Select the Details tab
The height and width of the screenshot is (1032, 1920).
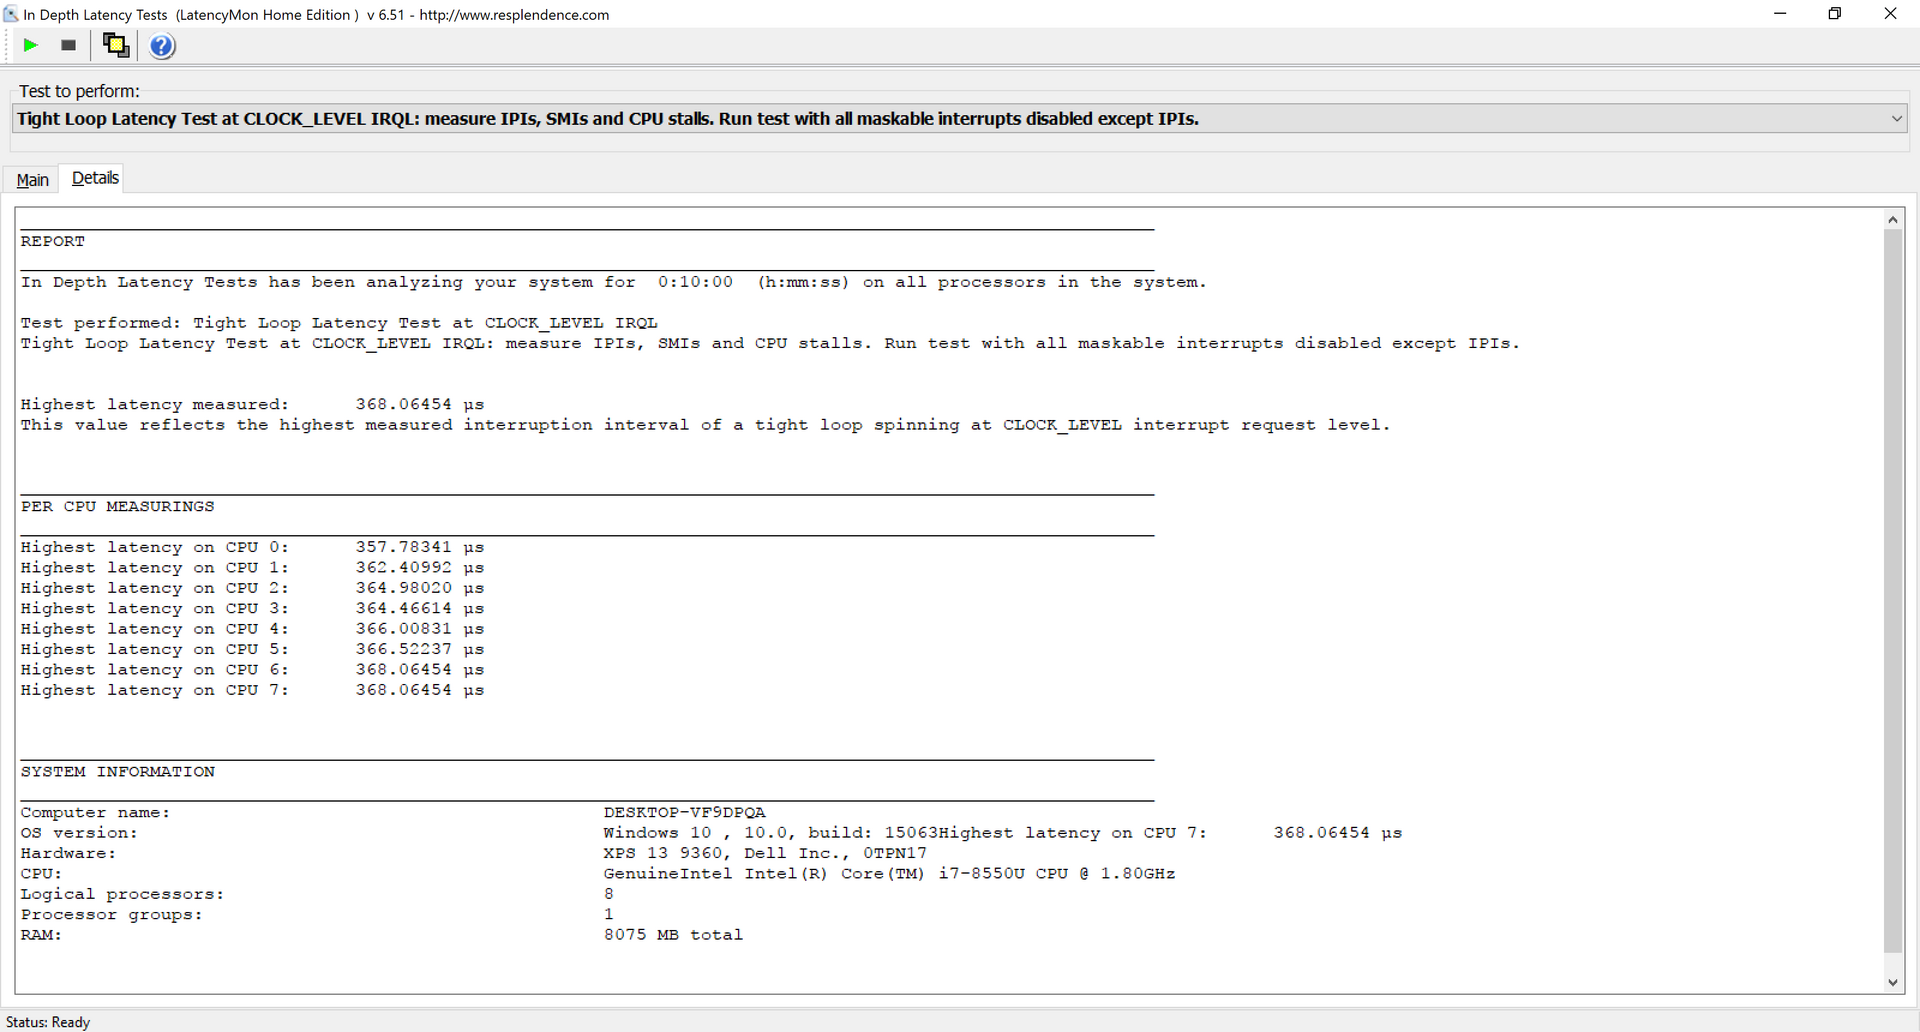pyautogui.click(x=95, y=178)
